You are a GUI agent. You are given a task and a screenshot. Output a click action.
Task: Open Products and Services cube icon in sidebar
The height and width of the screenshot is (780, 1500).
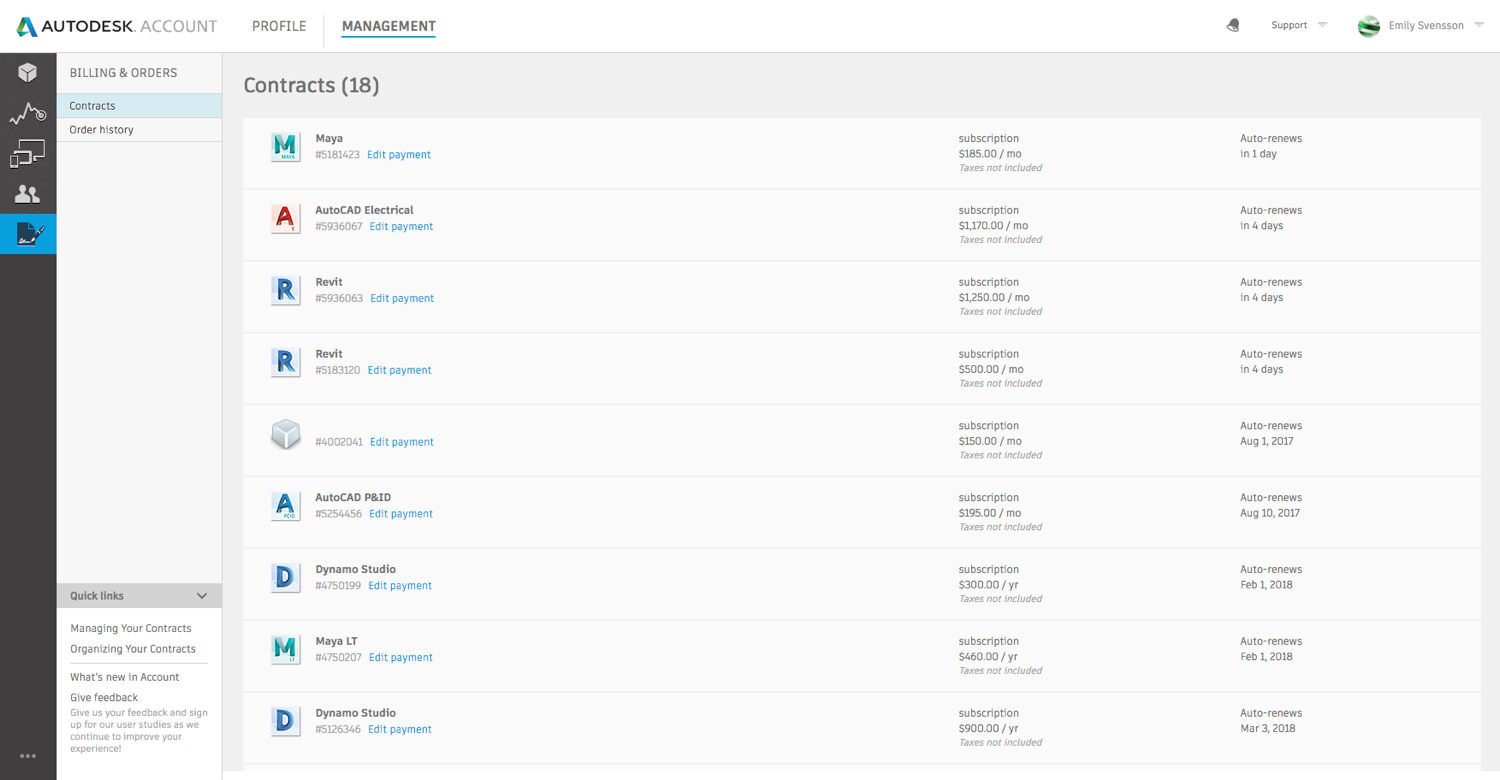point(28,73)
